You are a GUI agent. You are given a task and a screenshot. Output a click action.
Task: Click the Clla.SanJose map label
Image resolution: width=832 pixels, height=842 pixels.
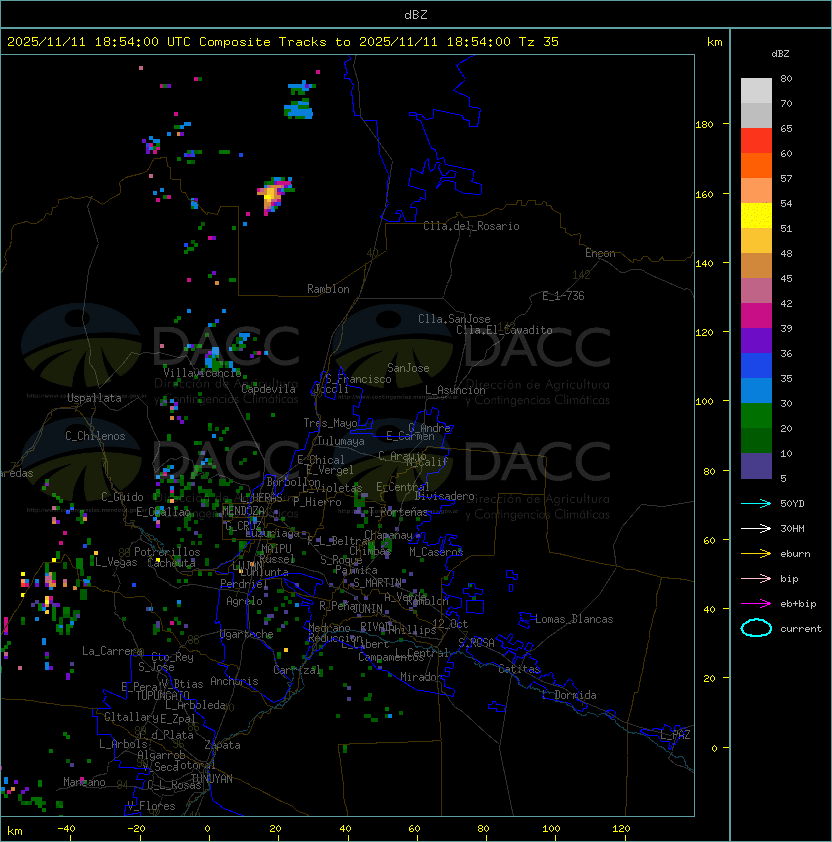(x=454, y=319)
